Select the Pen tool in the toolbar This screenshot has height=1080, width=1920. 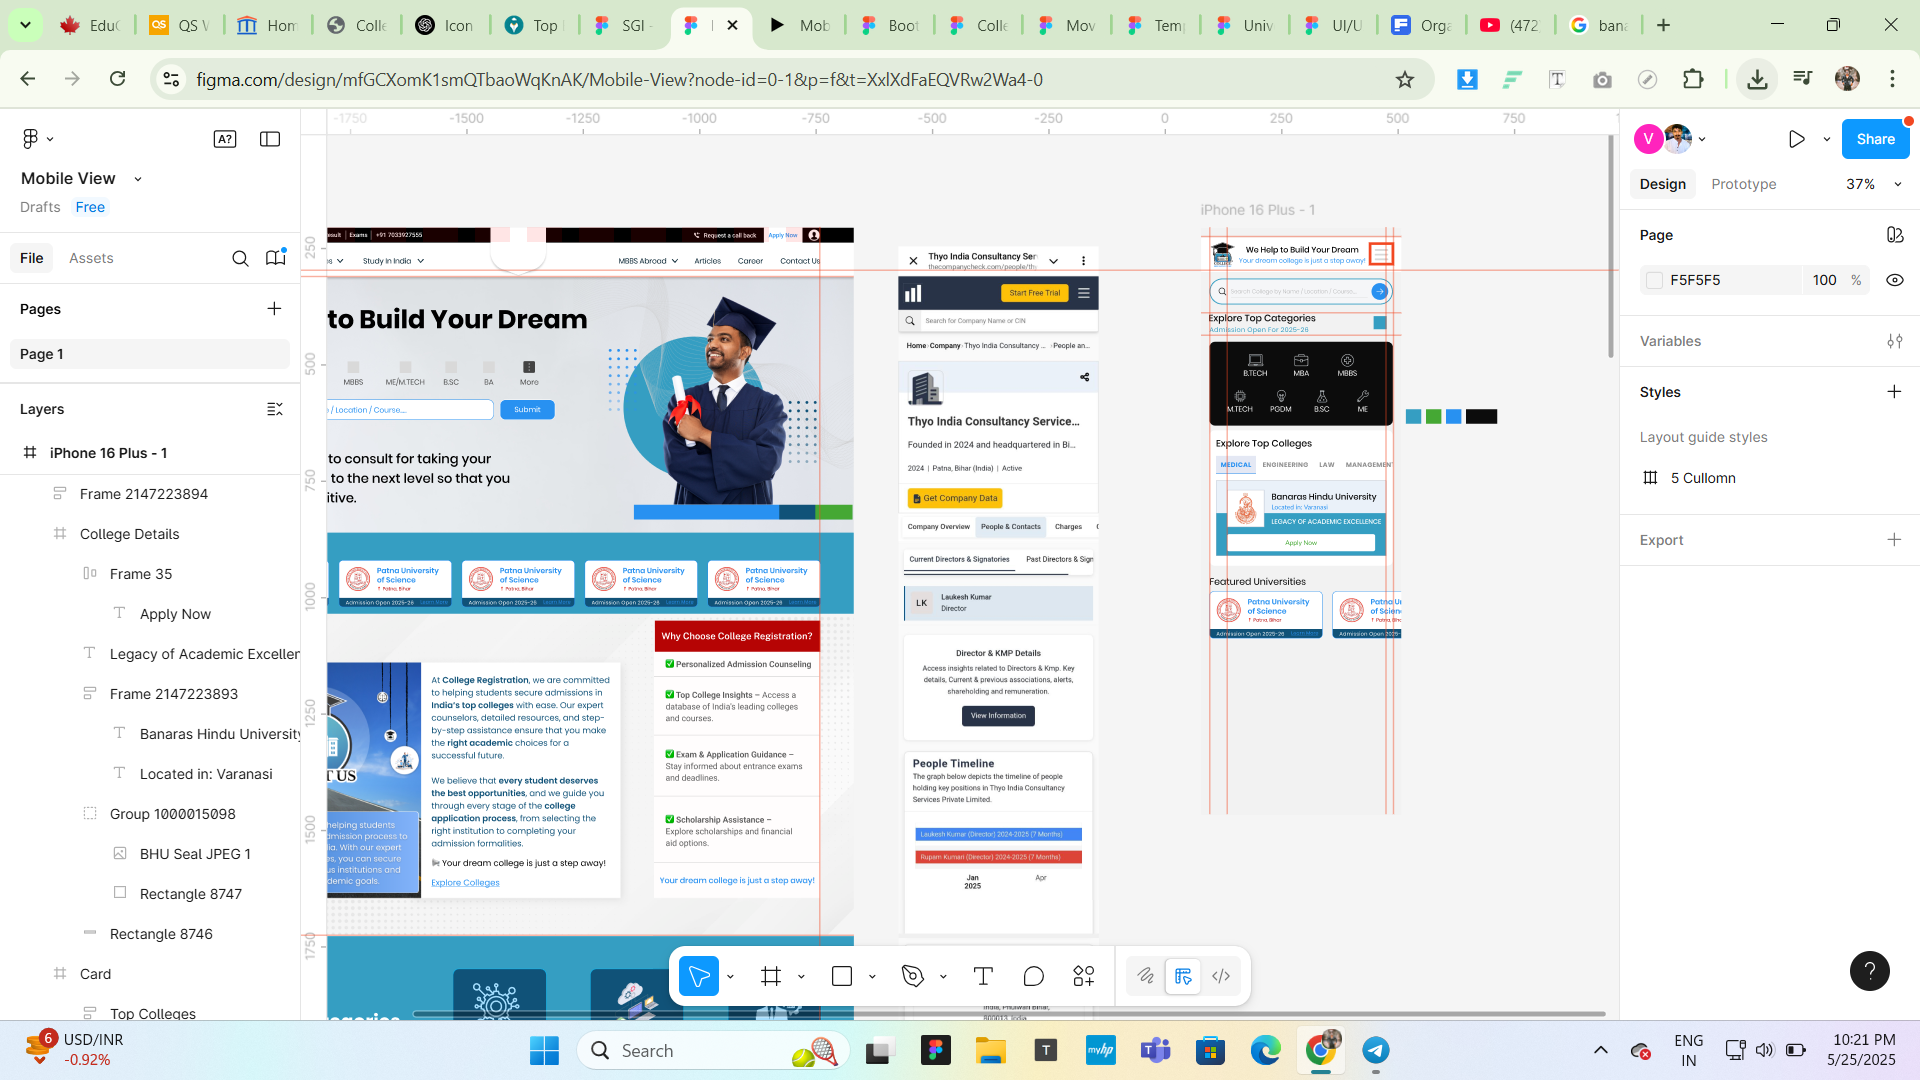[912, 976]
